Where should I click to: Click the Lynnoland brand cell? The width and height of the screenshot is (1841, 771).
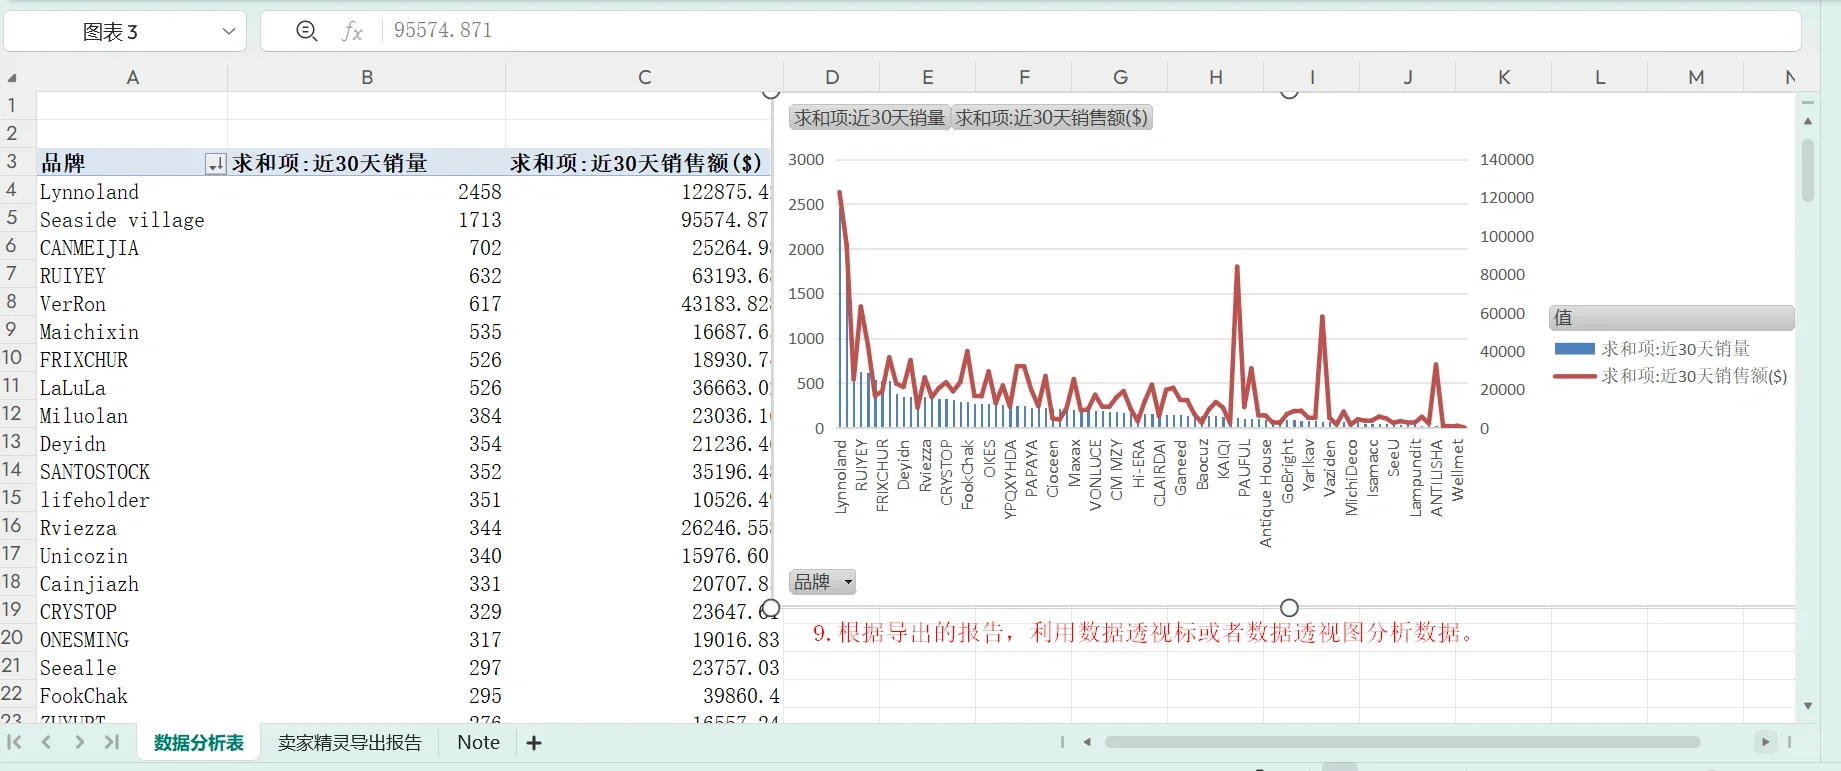(x=132, y=192)
